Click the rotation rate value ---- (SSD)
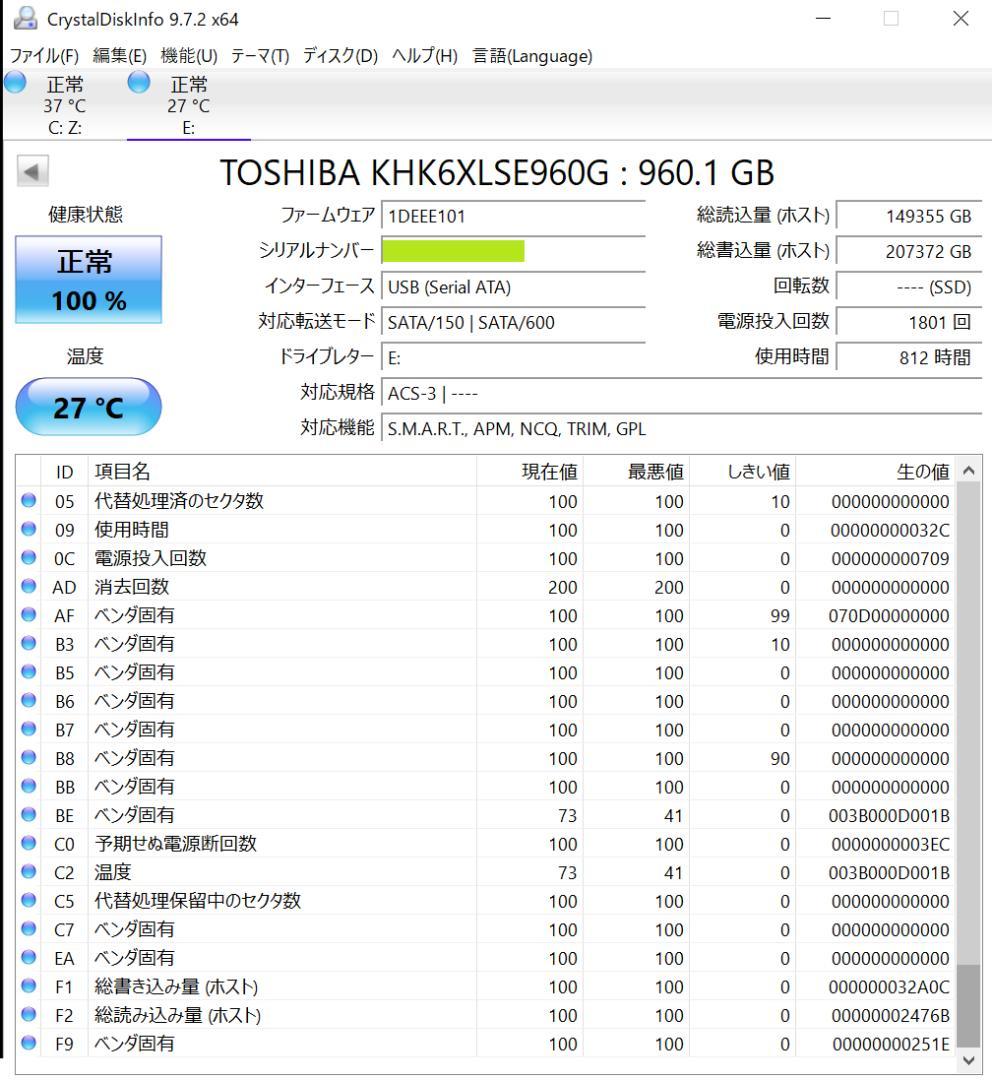The image size is (992, 1080). pos(909,287)
